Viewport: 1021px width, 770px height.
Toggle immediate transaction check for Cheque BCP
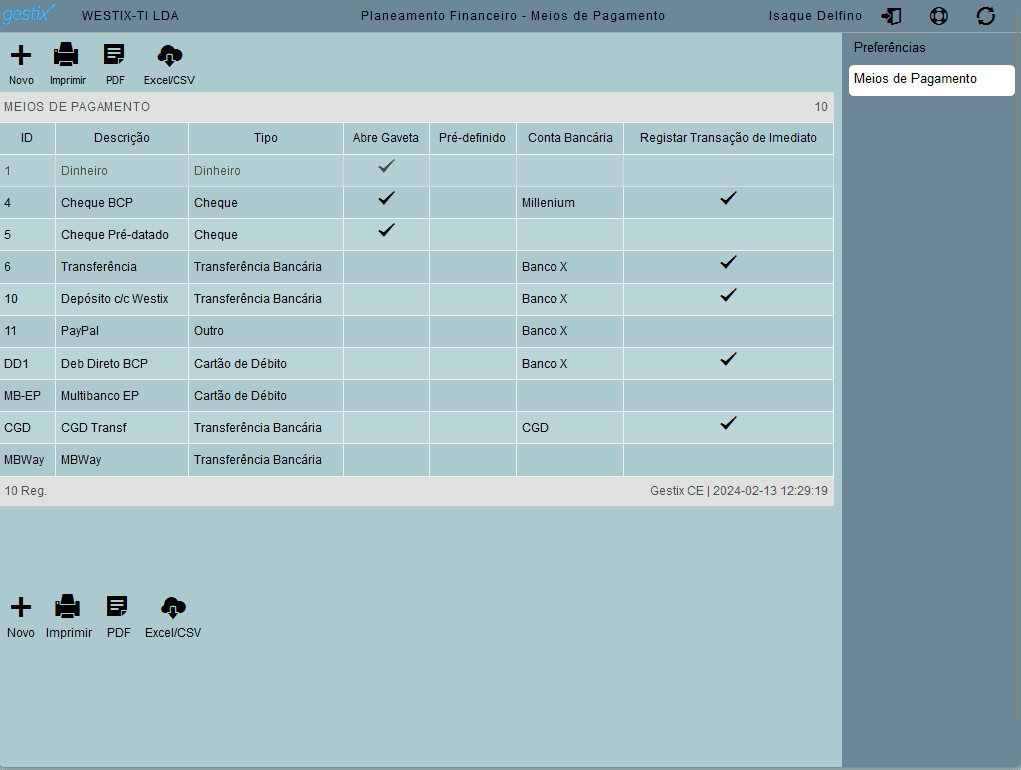point(728,198)
